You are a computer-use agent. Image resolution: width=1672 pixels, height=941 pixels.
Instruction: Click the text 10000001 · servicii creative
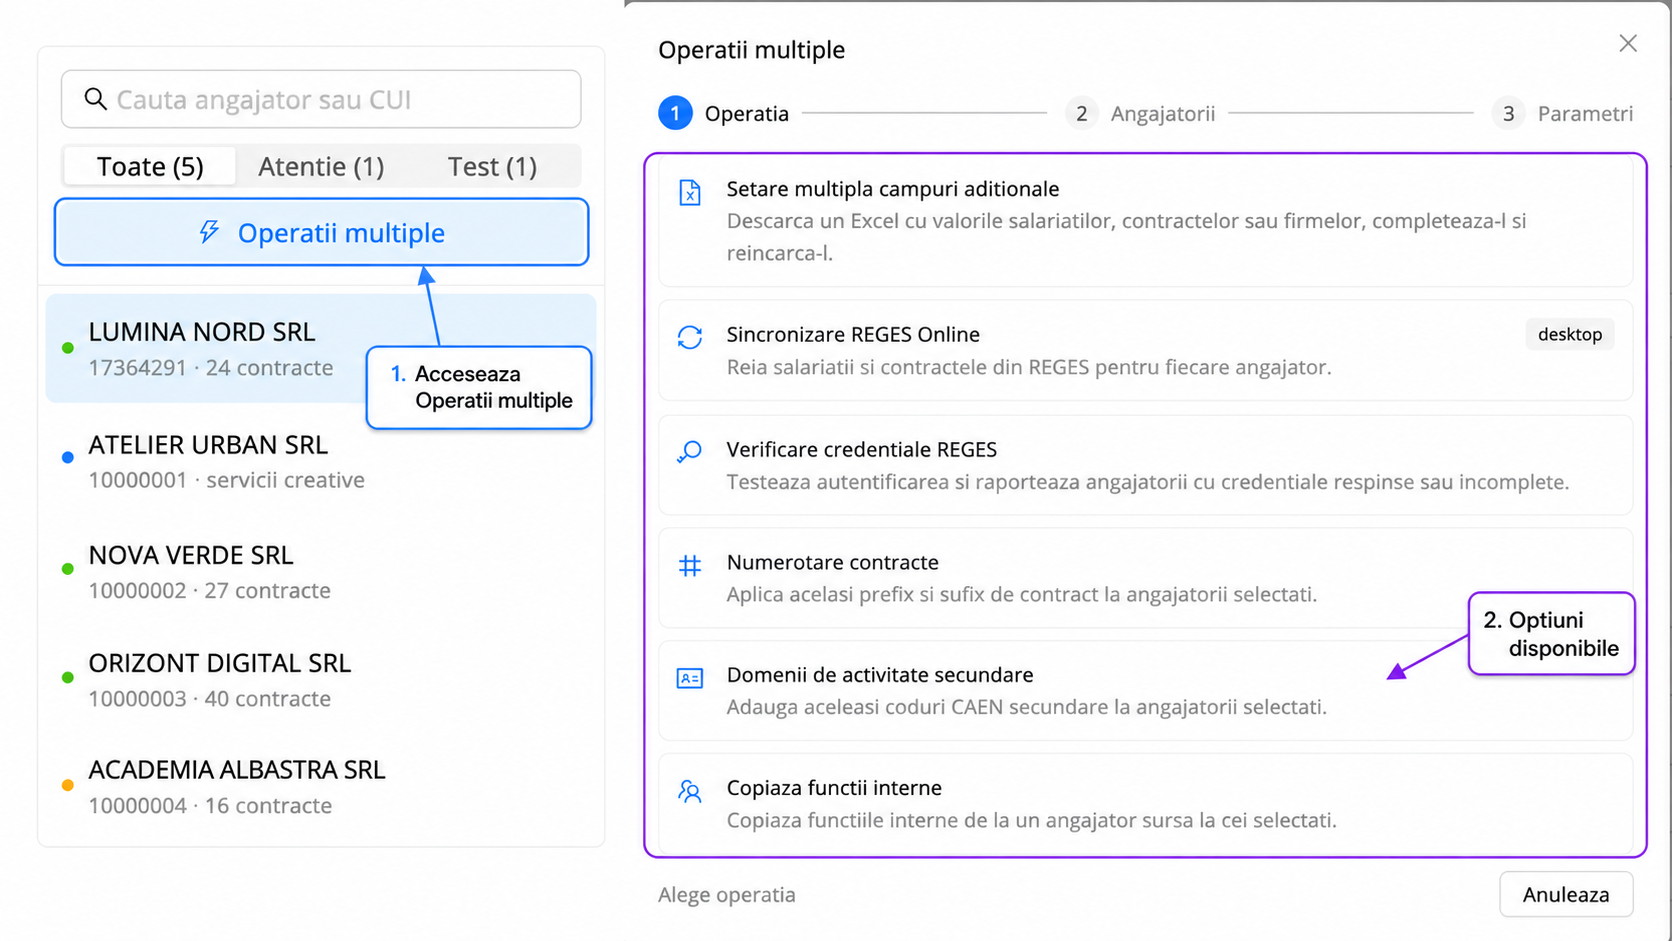tap(227, 480)
